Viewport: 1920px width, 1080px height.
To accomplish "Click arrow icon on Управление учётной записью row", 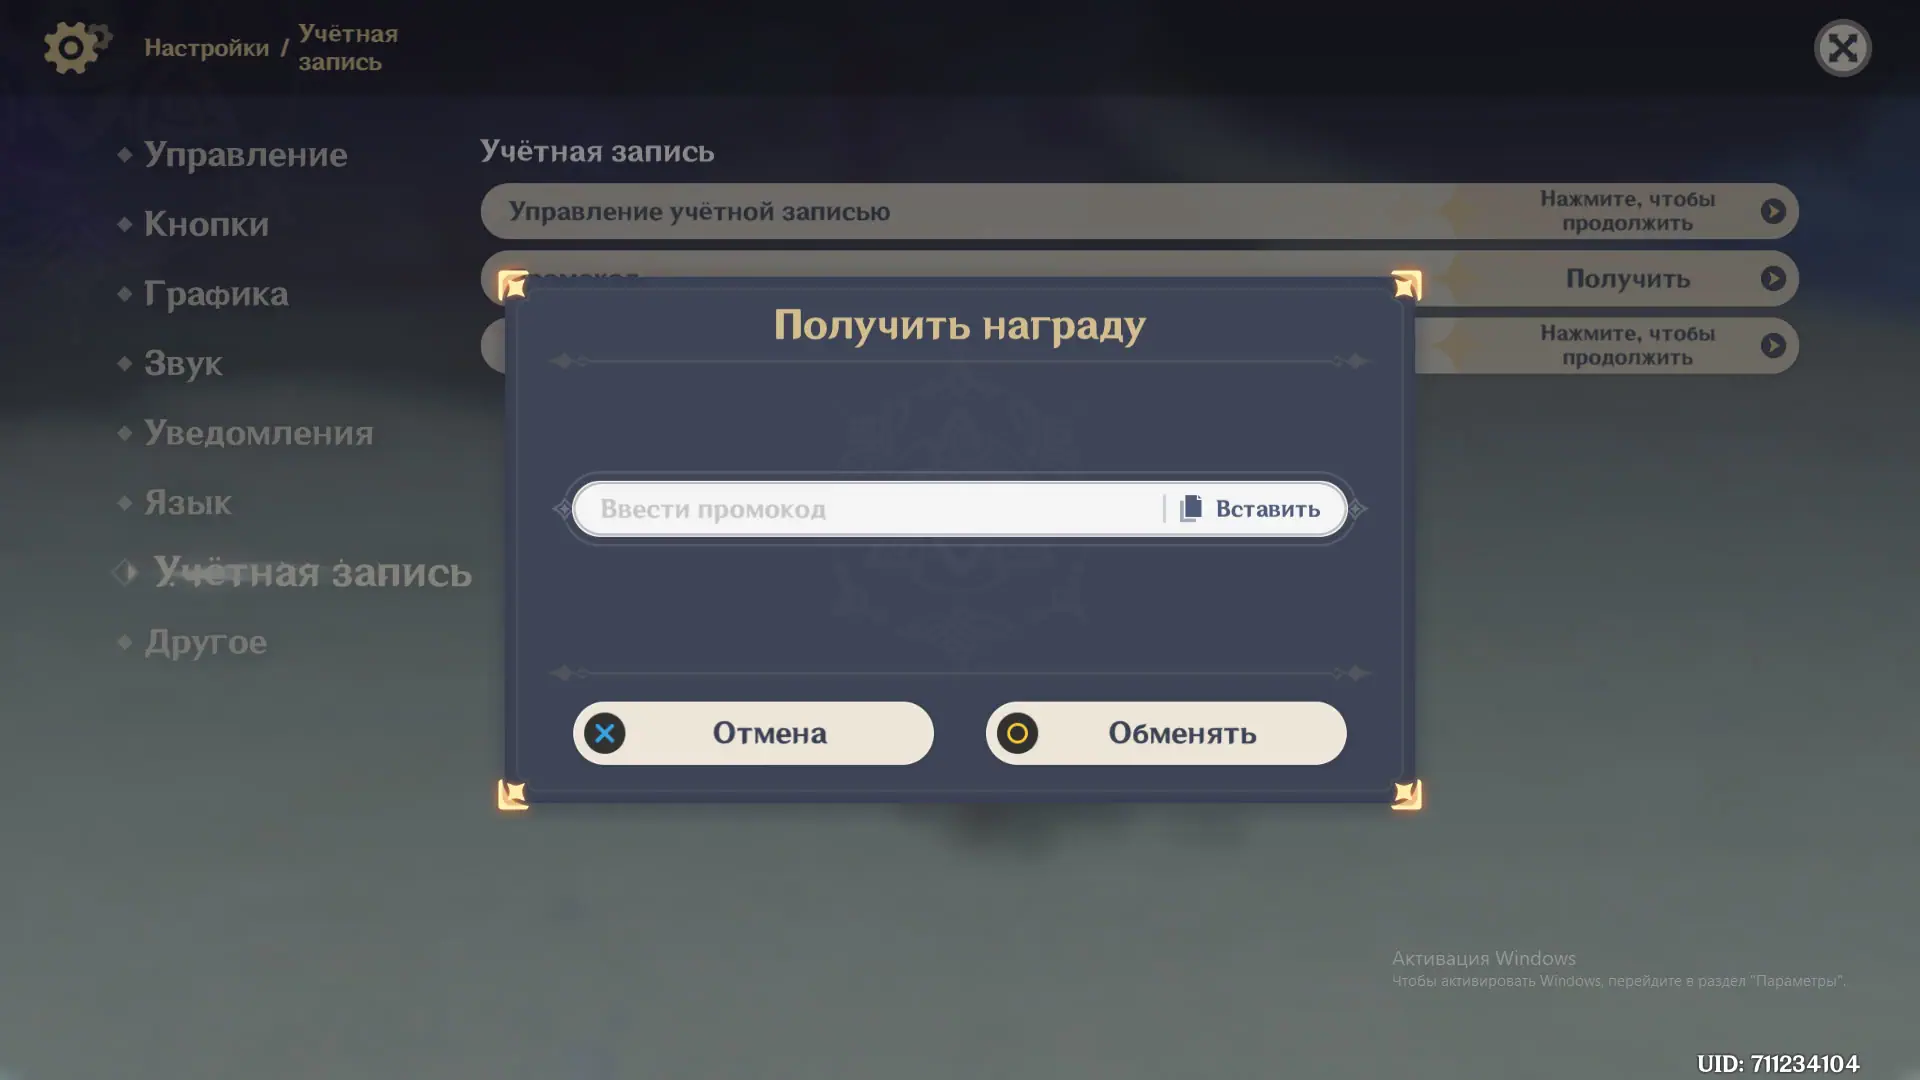I will 1772,211.
